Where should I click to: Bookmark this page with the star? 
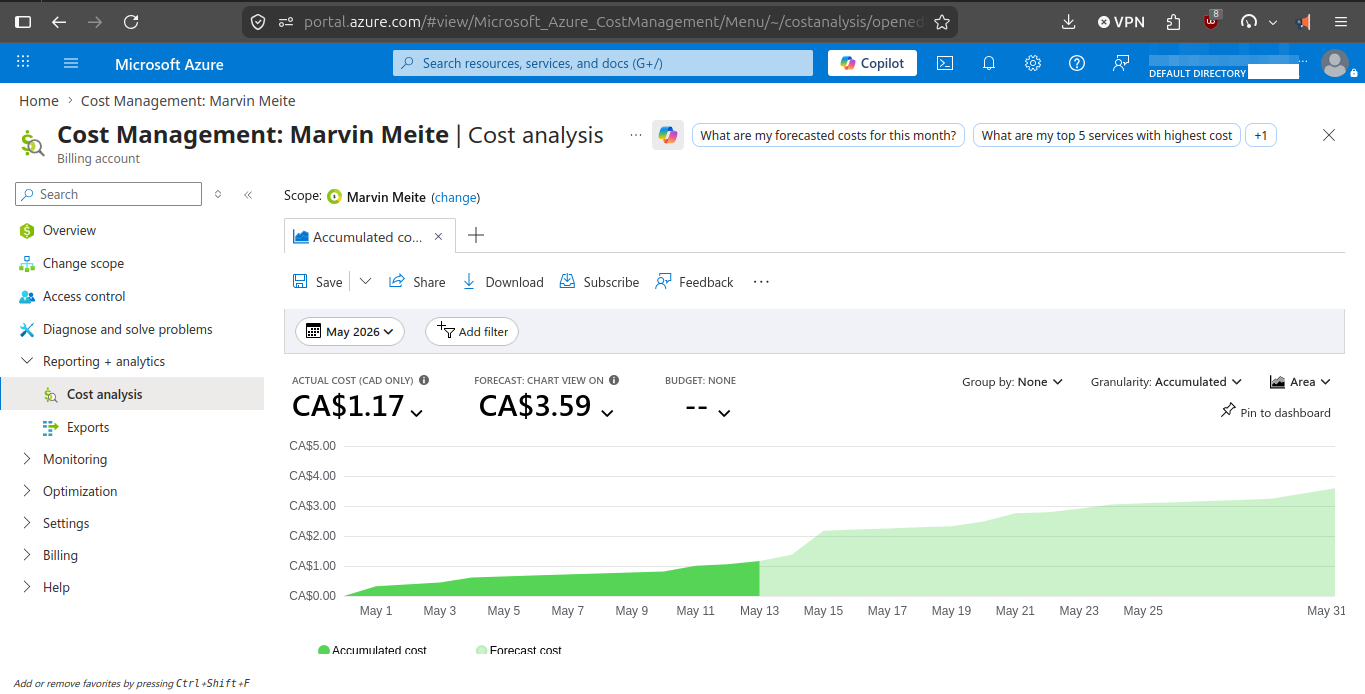pos(941,21)
